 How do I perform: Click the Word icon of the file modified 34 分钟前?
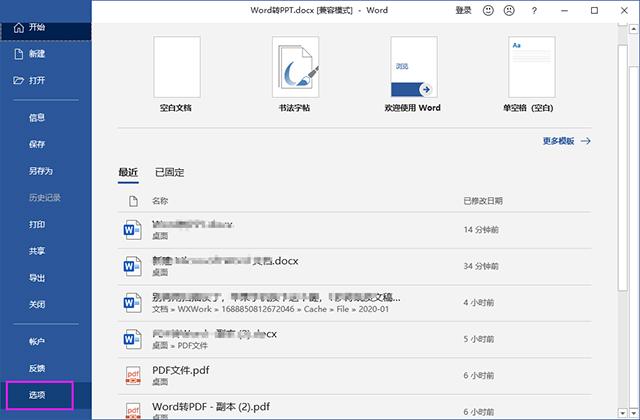[132, 266]
